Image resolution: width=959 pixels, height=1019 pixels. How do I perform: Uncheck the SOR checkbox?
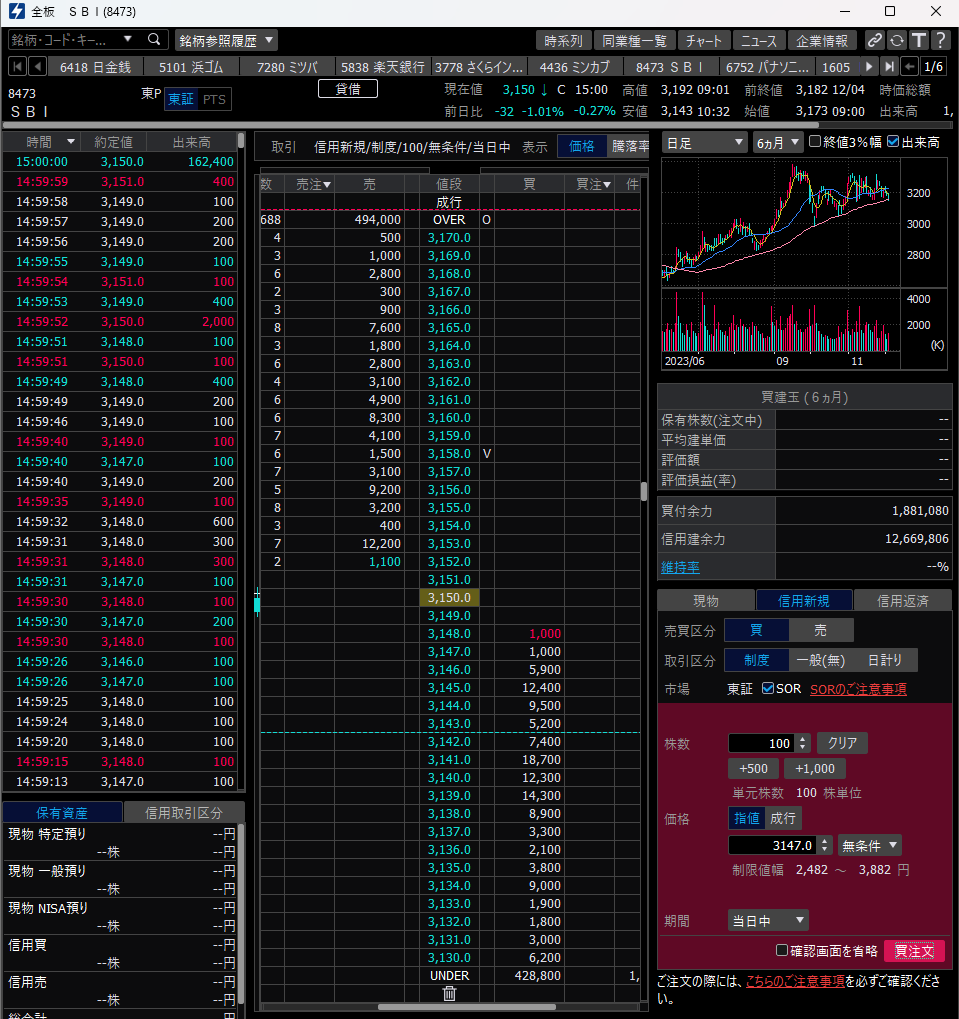pos(768,689)
